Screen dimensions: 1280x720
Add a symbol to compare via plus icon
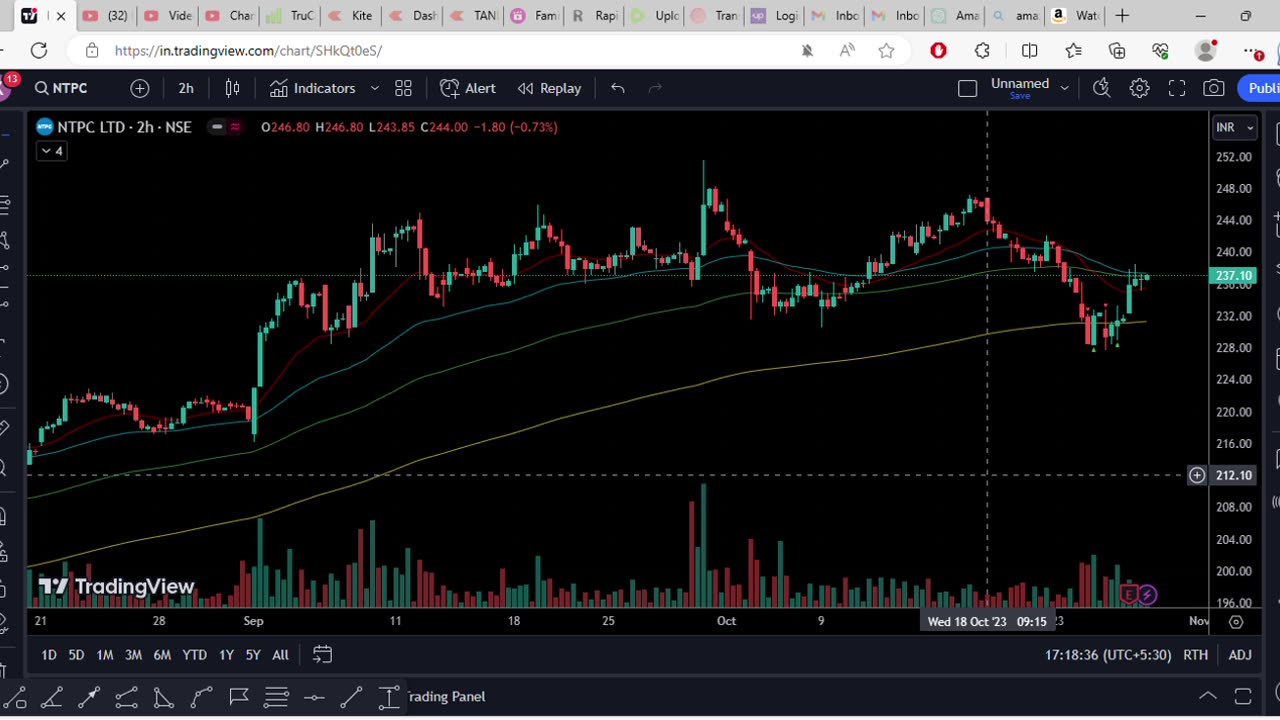tap(140, 88)
